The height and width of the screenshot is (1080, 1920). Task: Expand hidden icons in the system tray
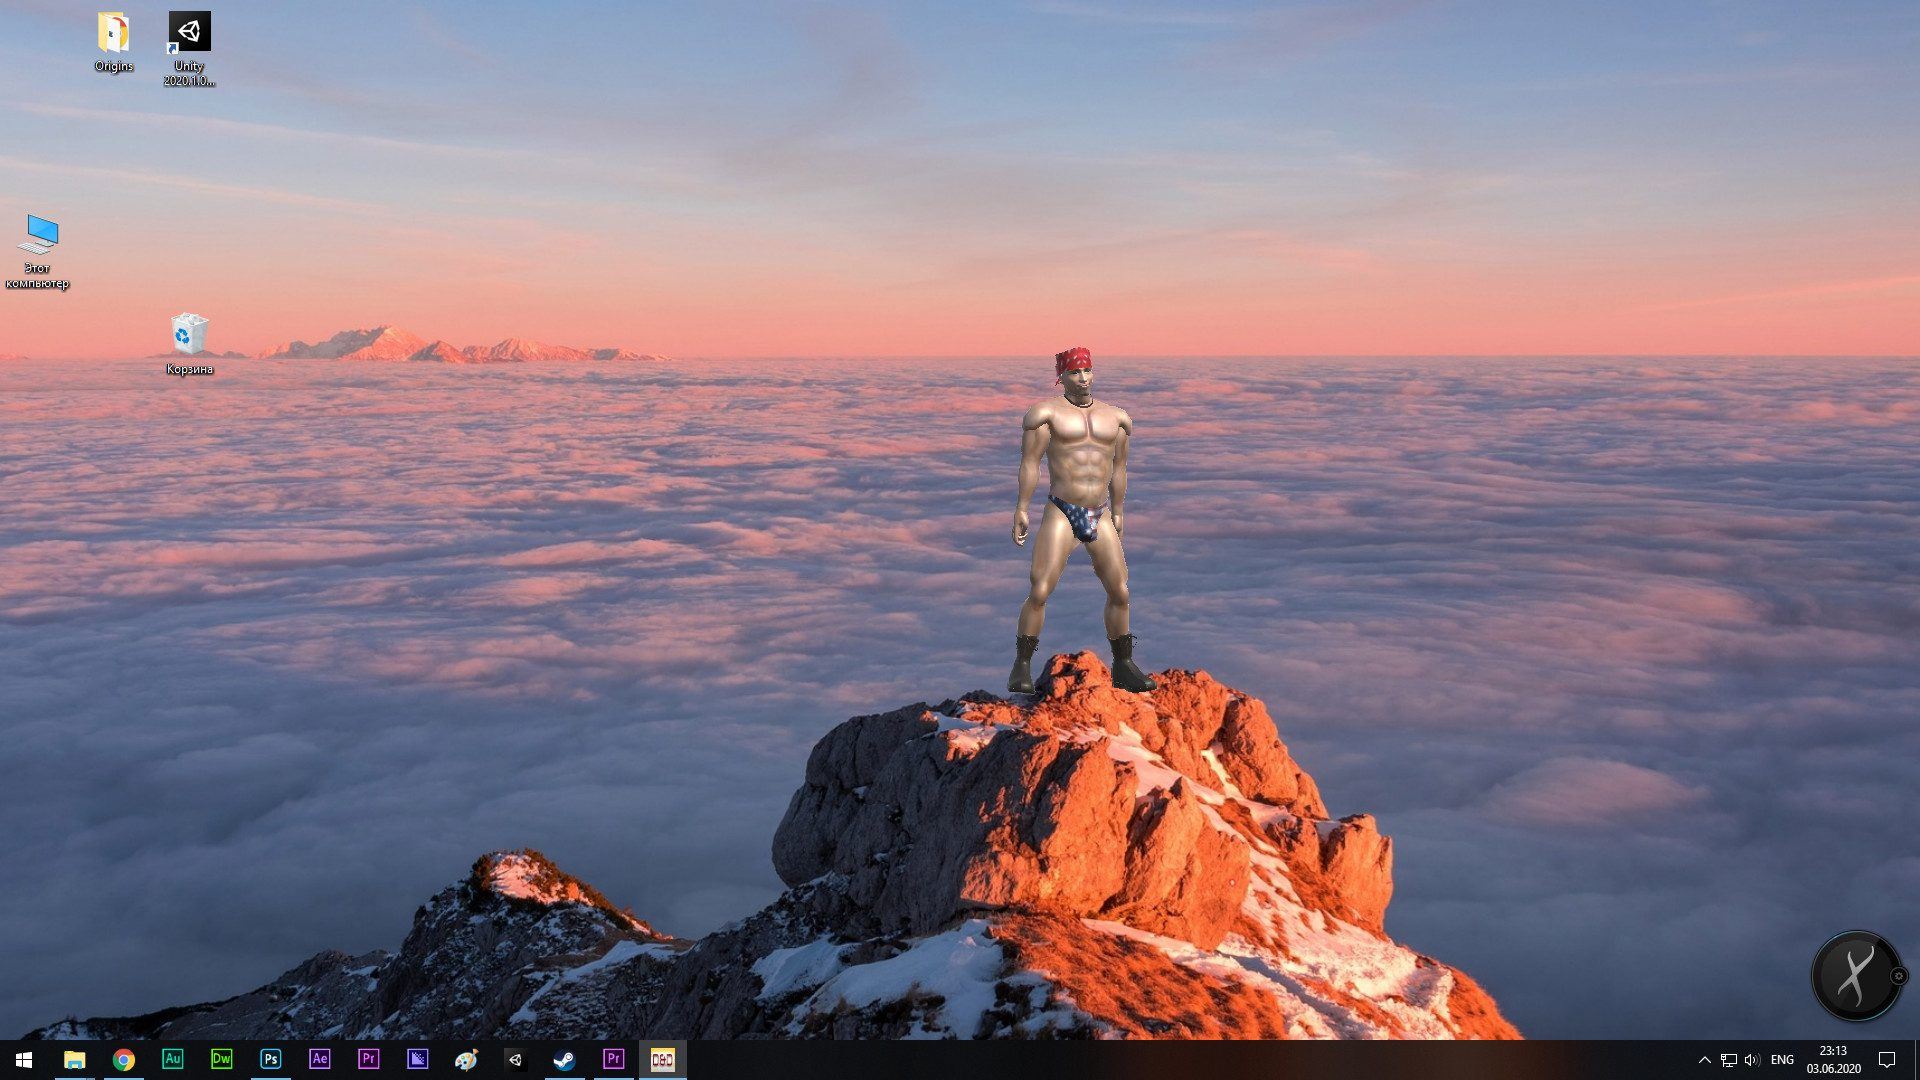(1706, 1059)
